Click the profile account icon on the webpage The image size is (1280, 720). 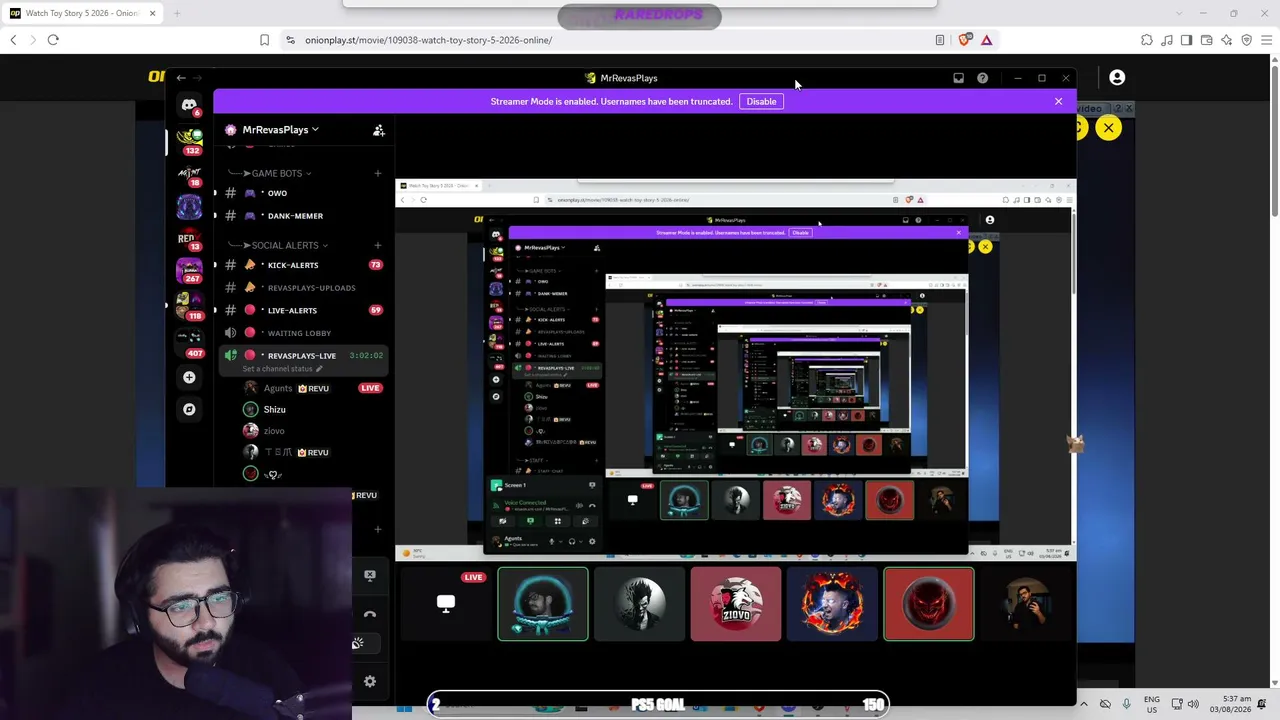[x=1117, y=78]
